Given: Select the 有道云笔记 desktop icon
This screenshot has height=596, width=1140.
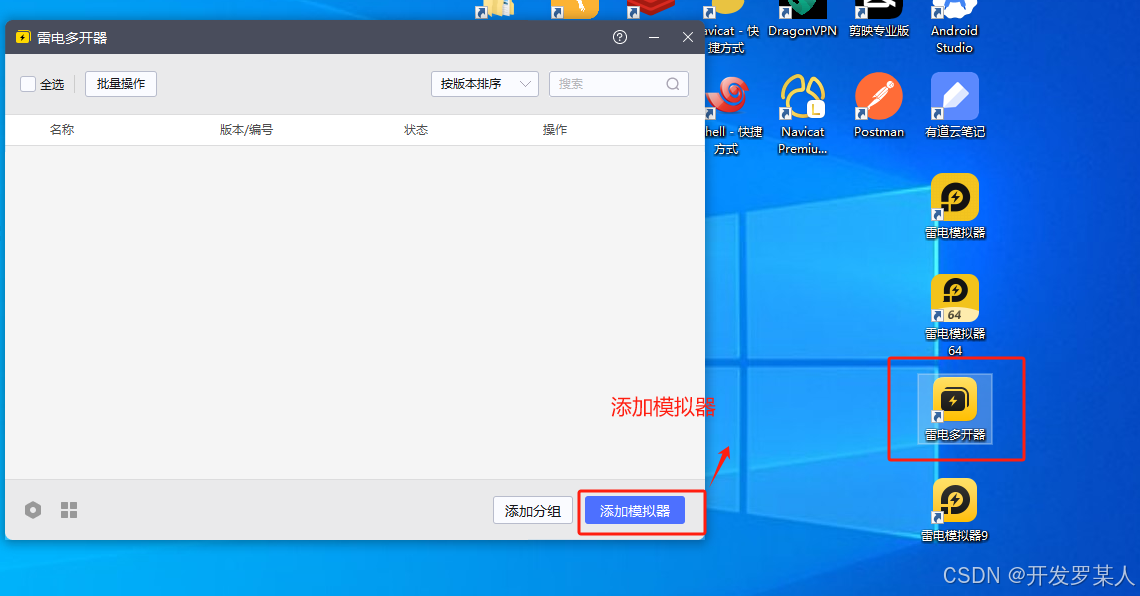Looking at the screenshot, I should 955,105.
